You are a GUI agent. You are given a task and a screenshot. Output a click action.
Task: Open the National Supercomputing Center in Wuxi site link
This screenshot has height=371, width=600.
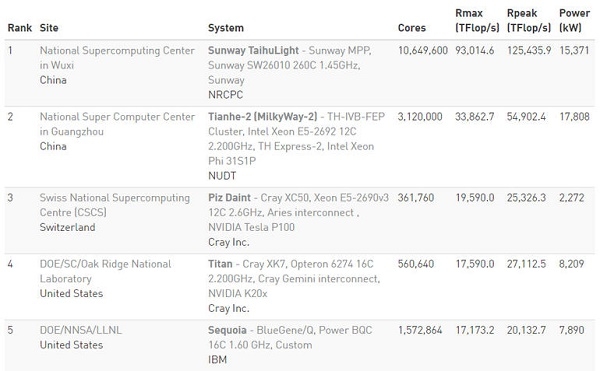(117, 58)
